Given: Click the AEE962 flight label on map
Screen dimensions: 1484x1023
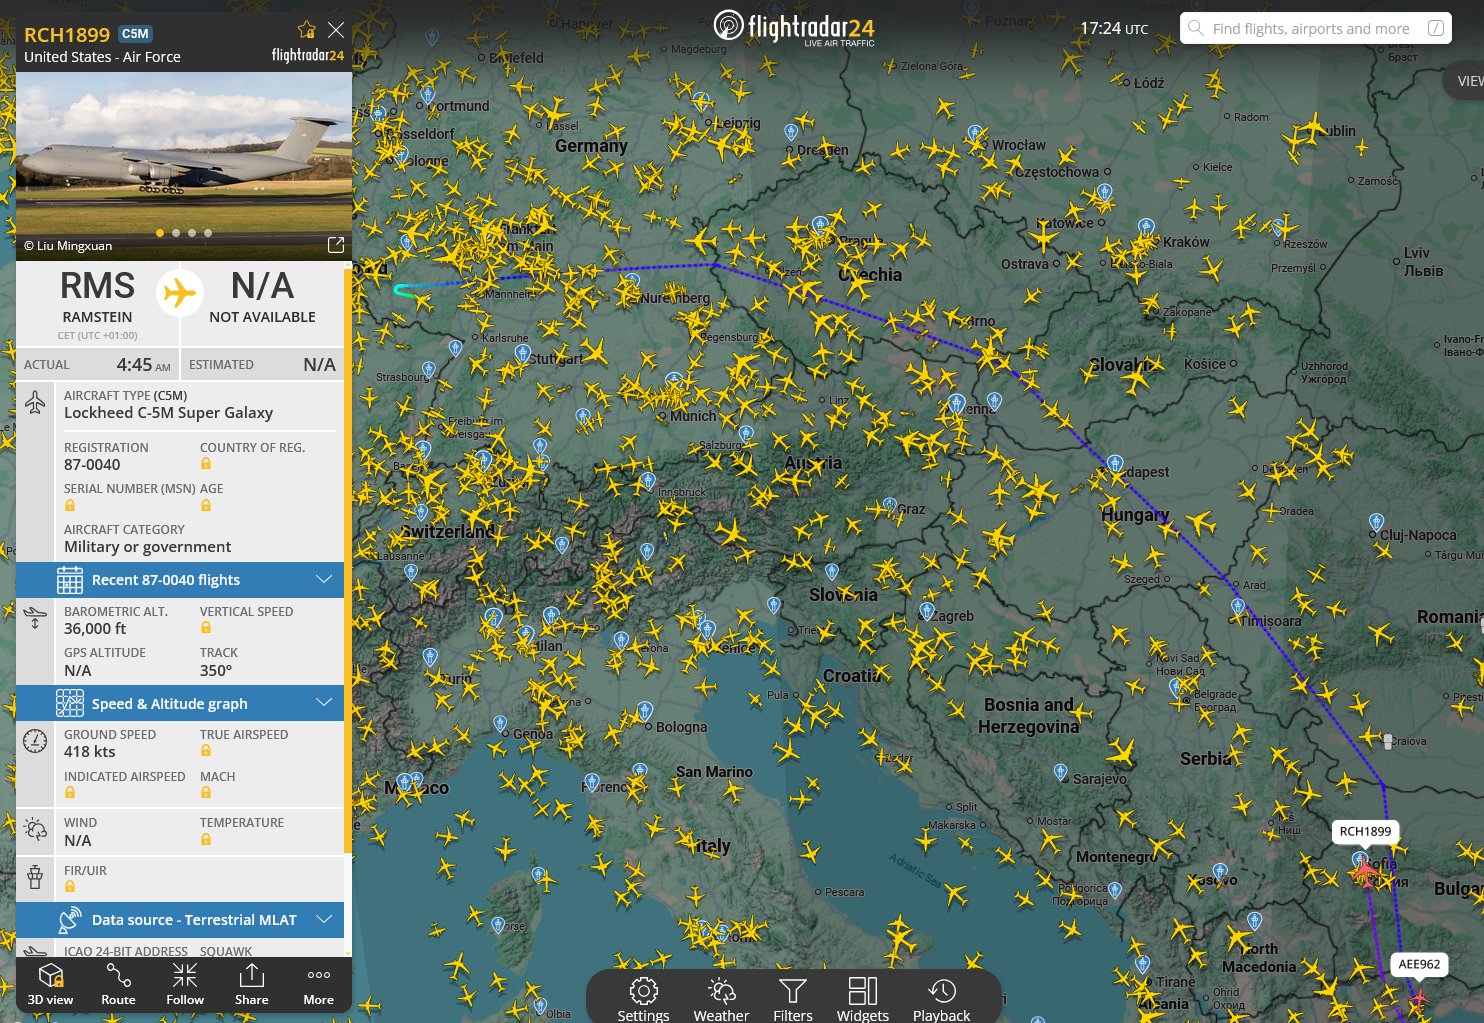Looking at the screenshot, I should tap(1419, 964).
